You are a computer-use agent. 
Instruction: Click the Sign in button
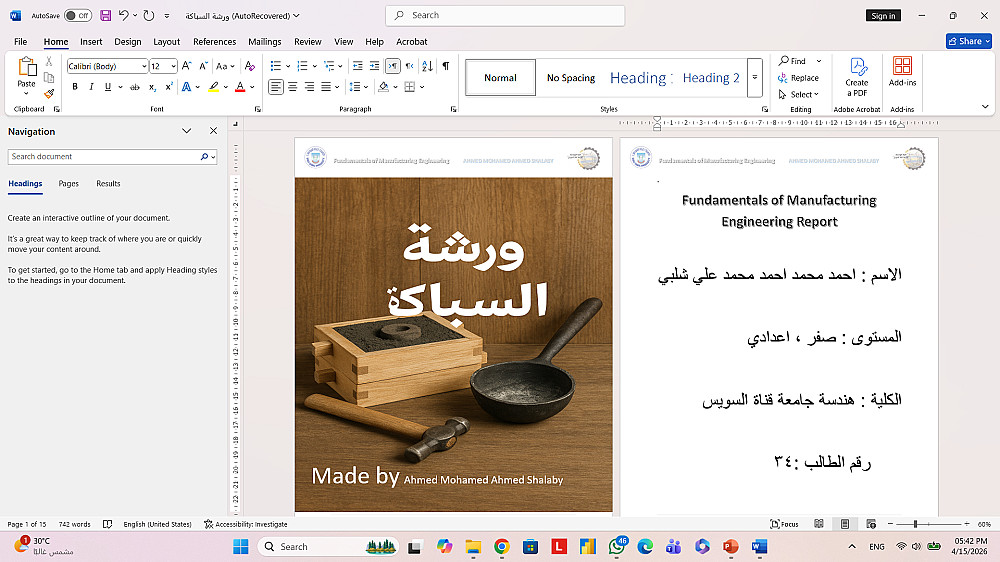coord(883,15)
